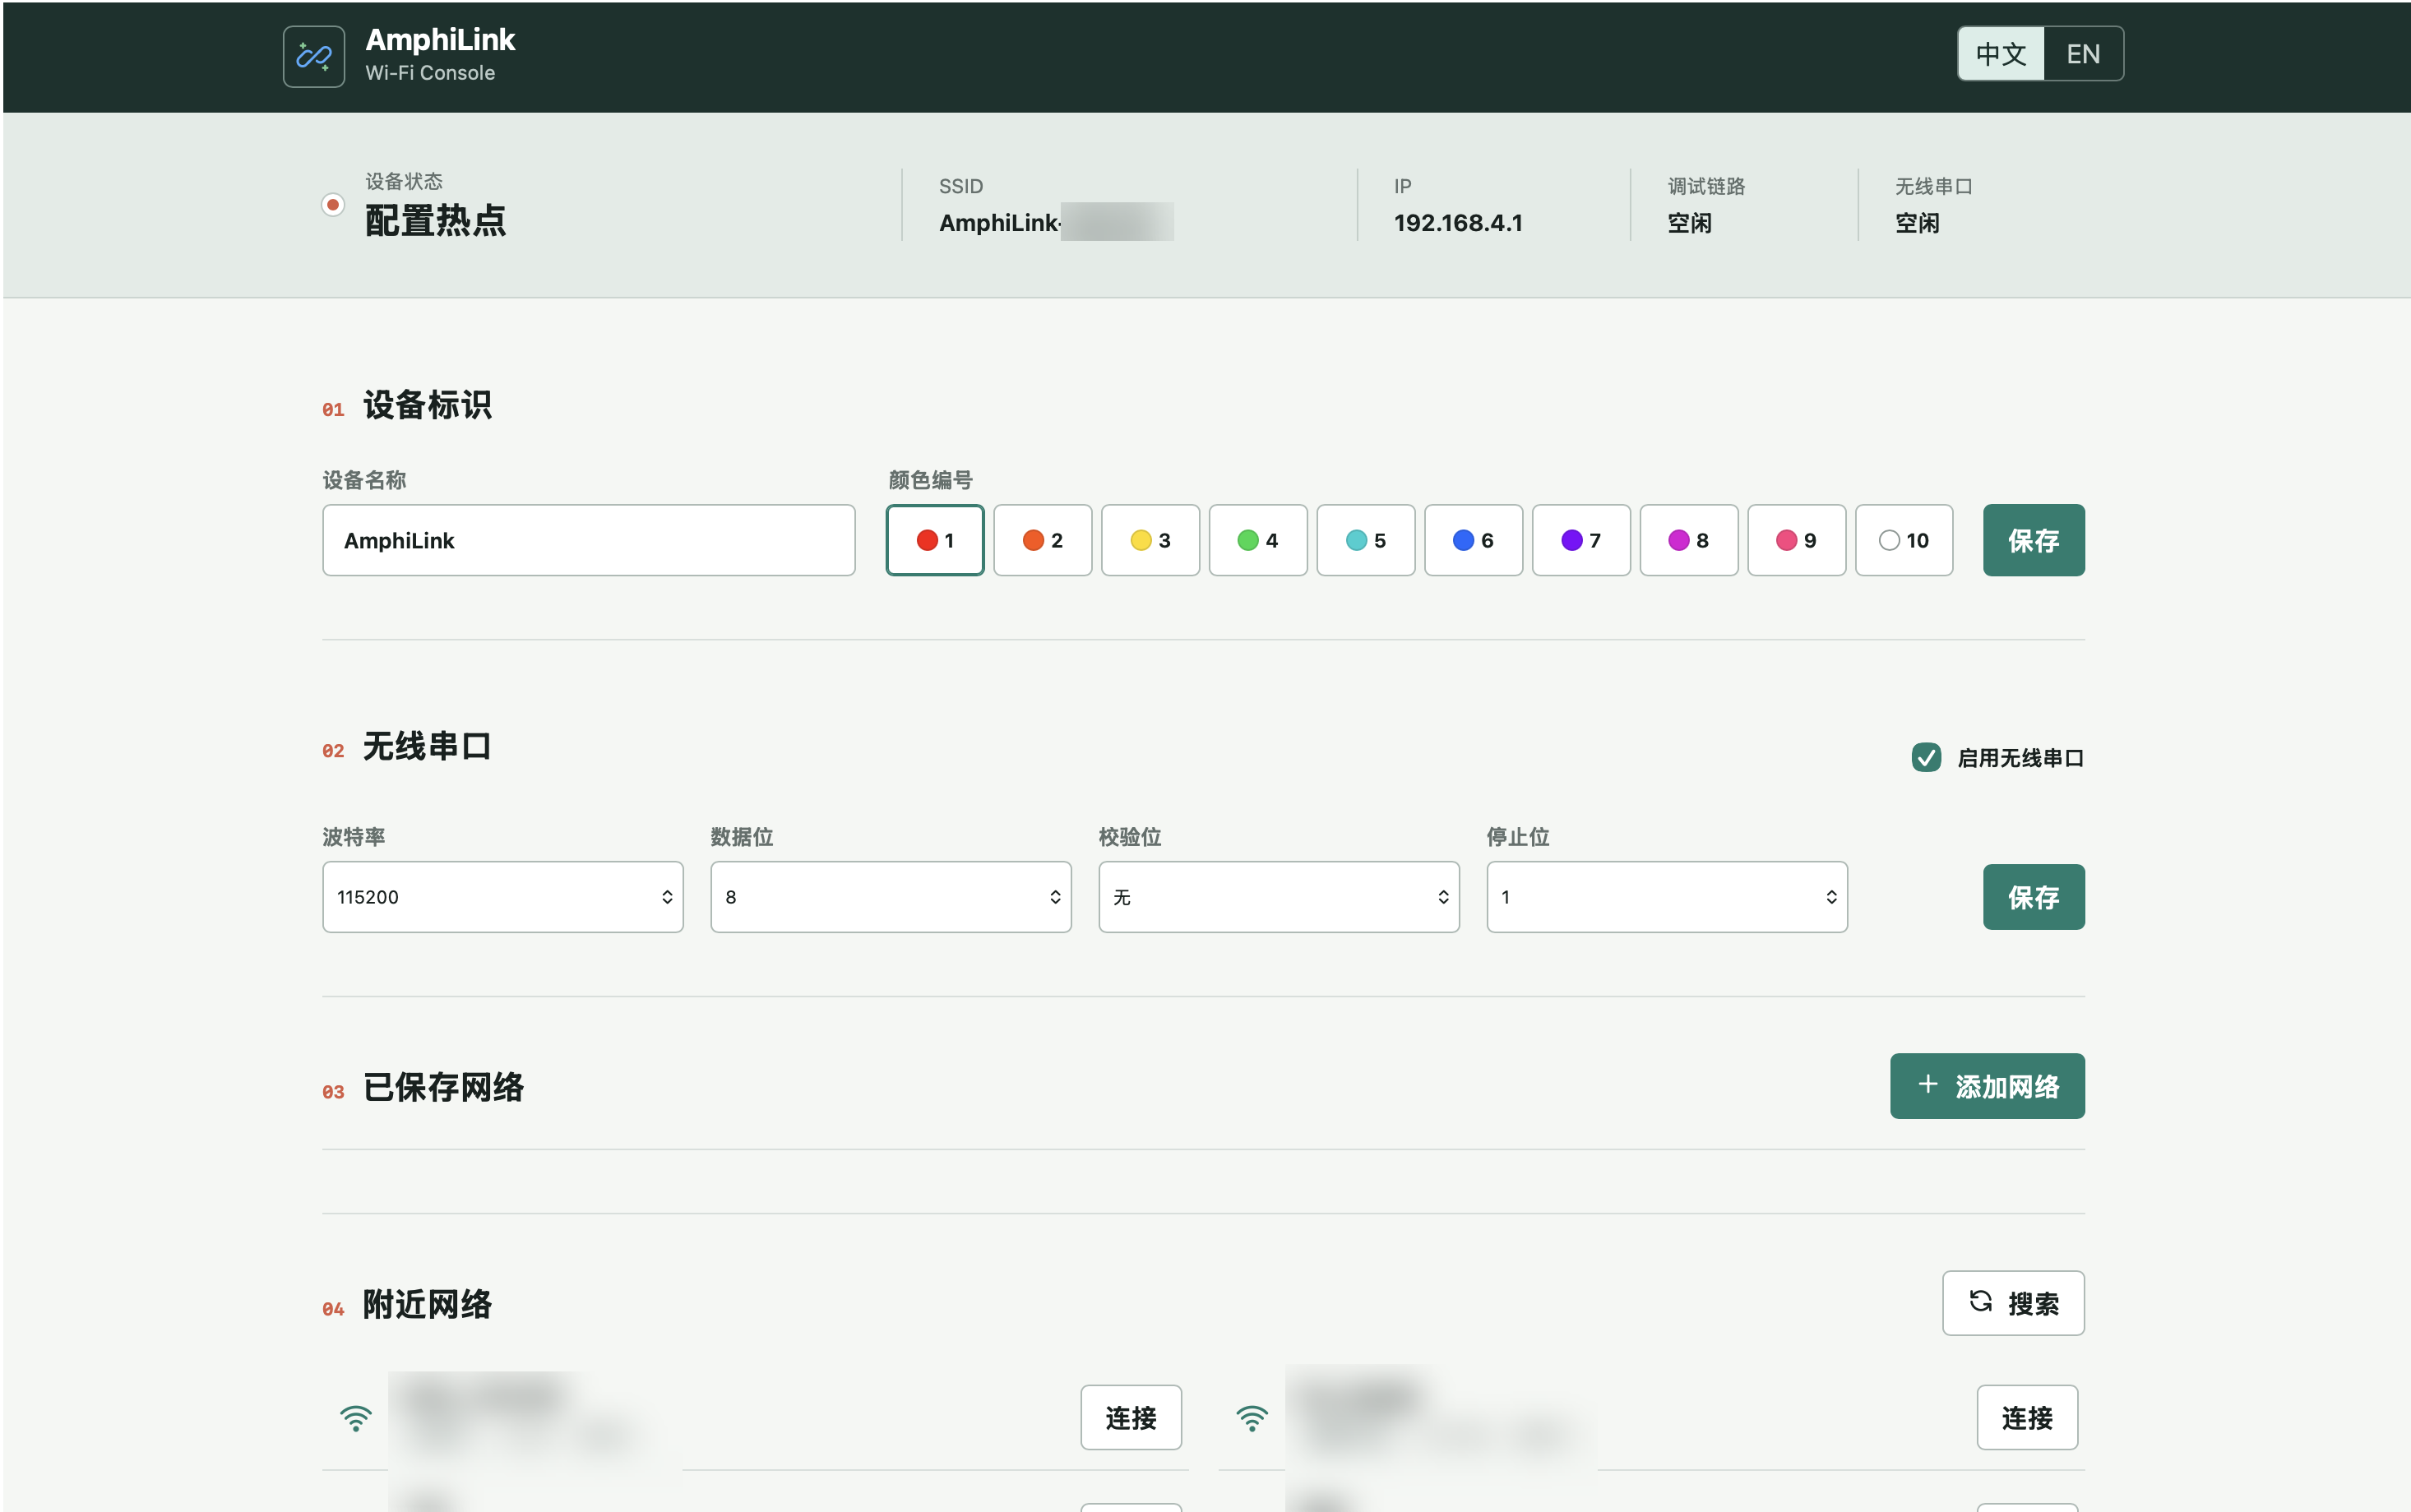
Task: Connect to the first nearby network
Action: point(1131,1417)
